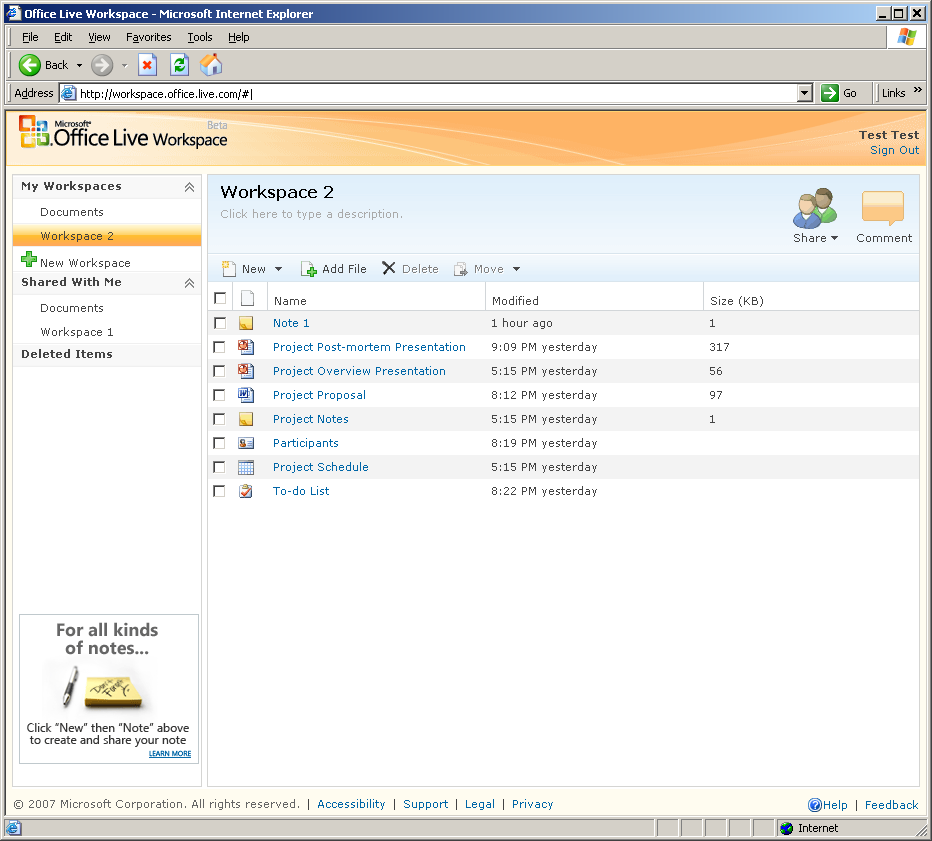This screenshot has width=932, height=841.
Task: Open the Tools menu
Action: tap(200, 37)
